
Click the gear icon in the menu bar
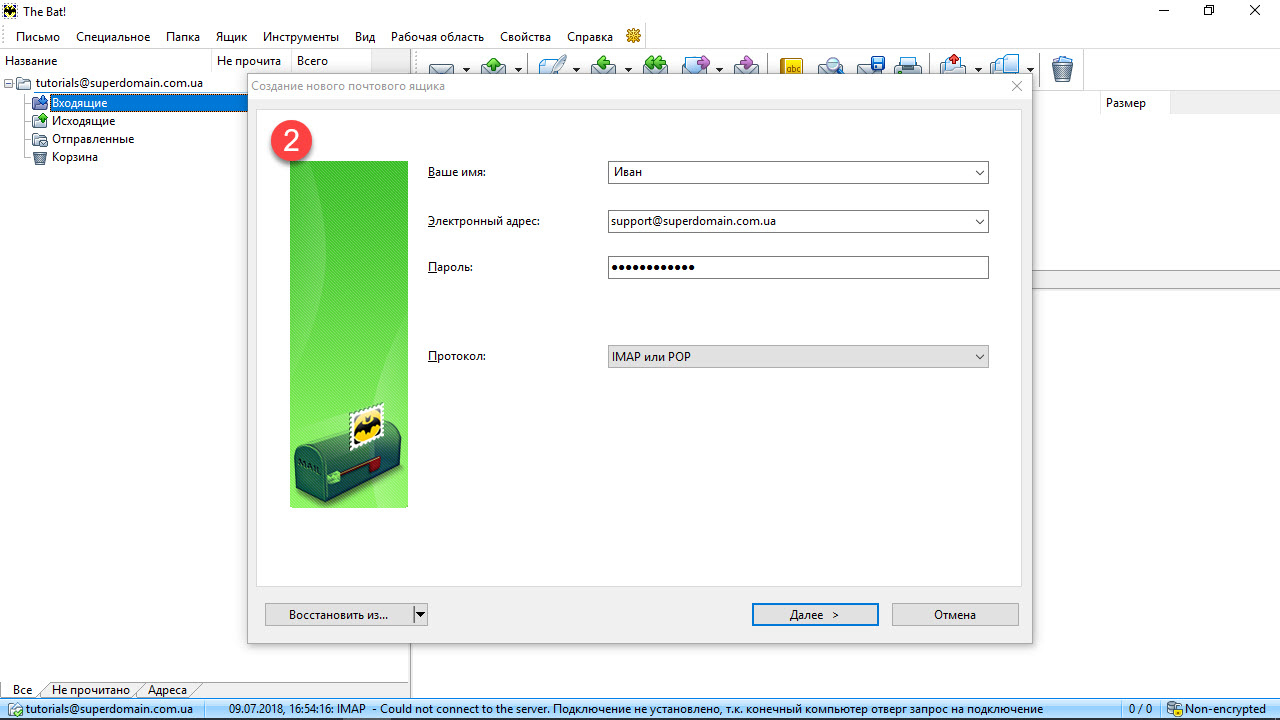coord(633,36)
